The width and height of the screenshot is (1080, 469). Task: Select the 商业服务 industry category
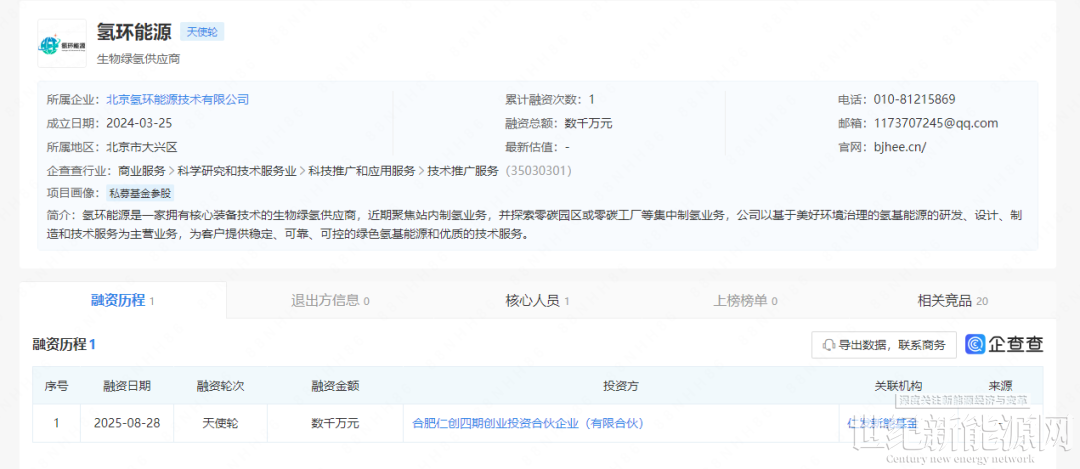click(142, 171)
